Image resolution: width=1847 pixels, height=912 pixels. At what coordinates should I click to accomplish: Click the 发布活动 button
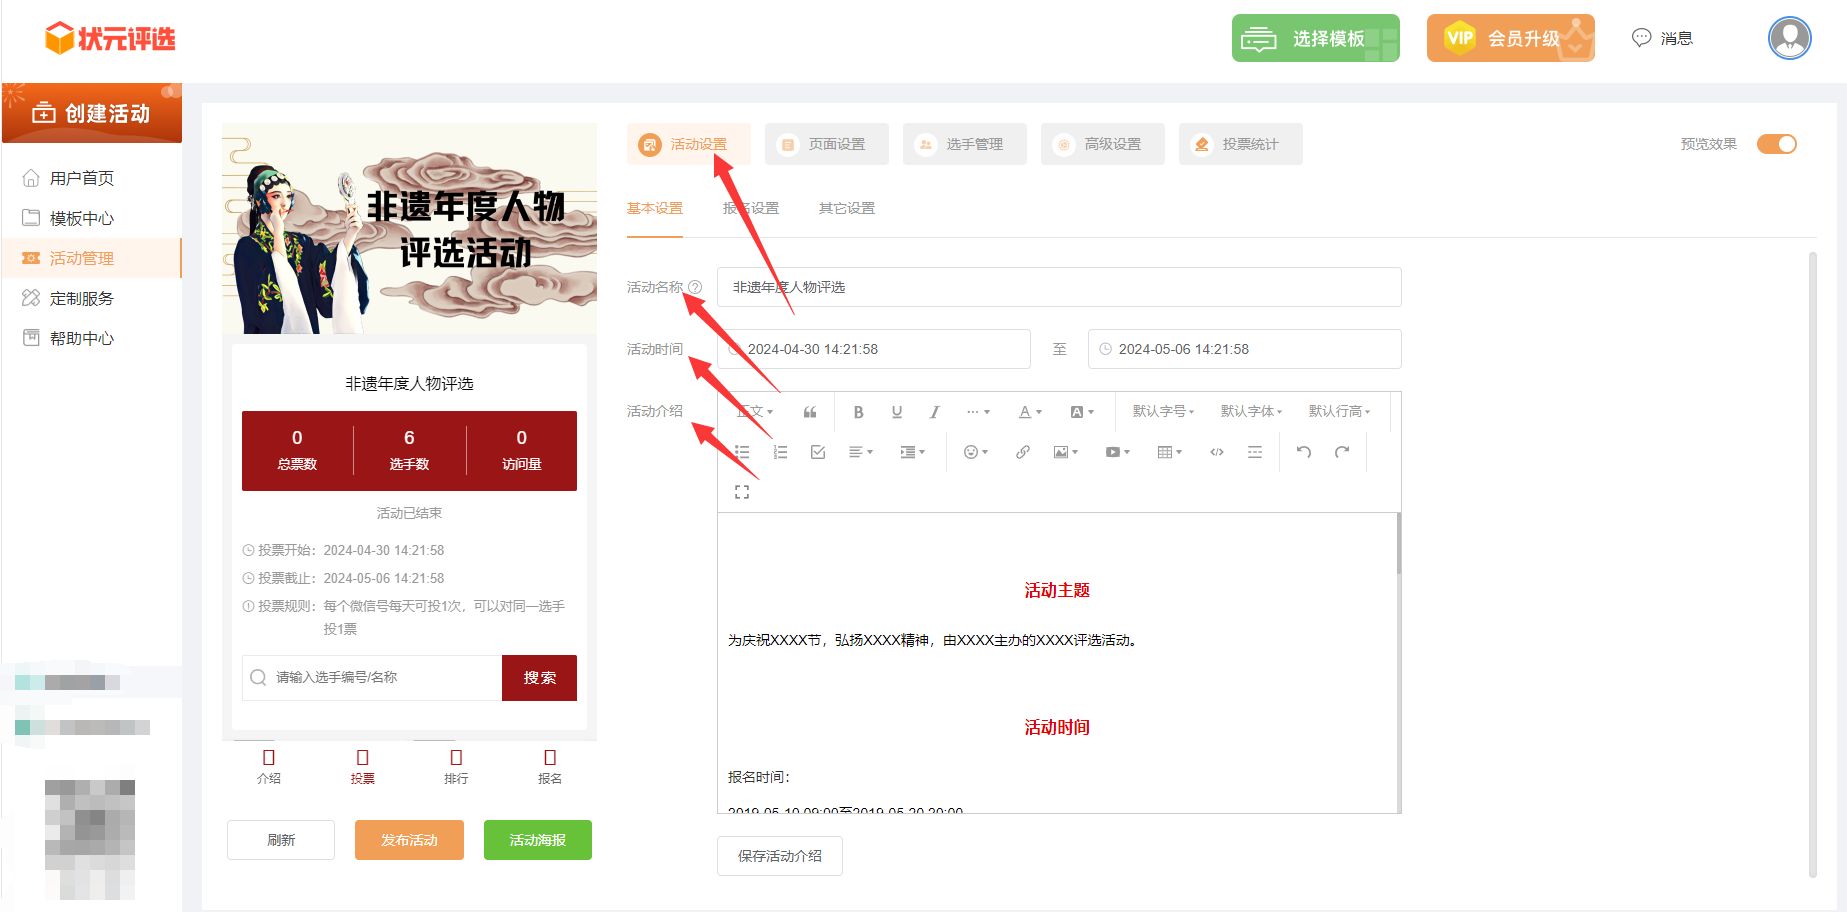click(x=409, y=840)
